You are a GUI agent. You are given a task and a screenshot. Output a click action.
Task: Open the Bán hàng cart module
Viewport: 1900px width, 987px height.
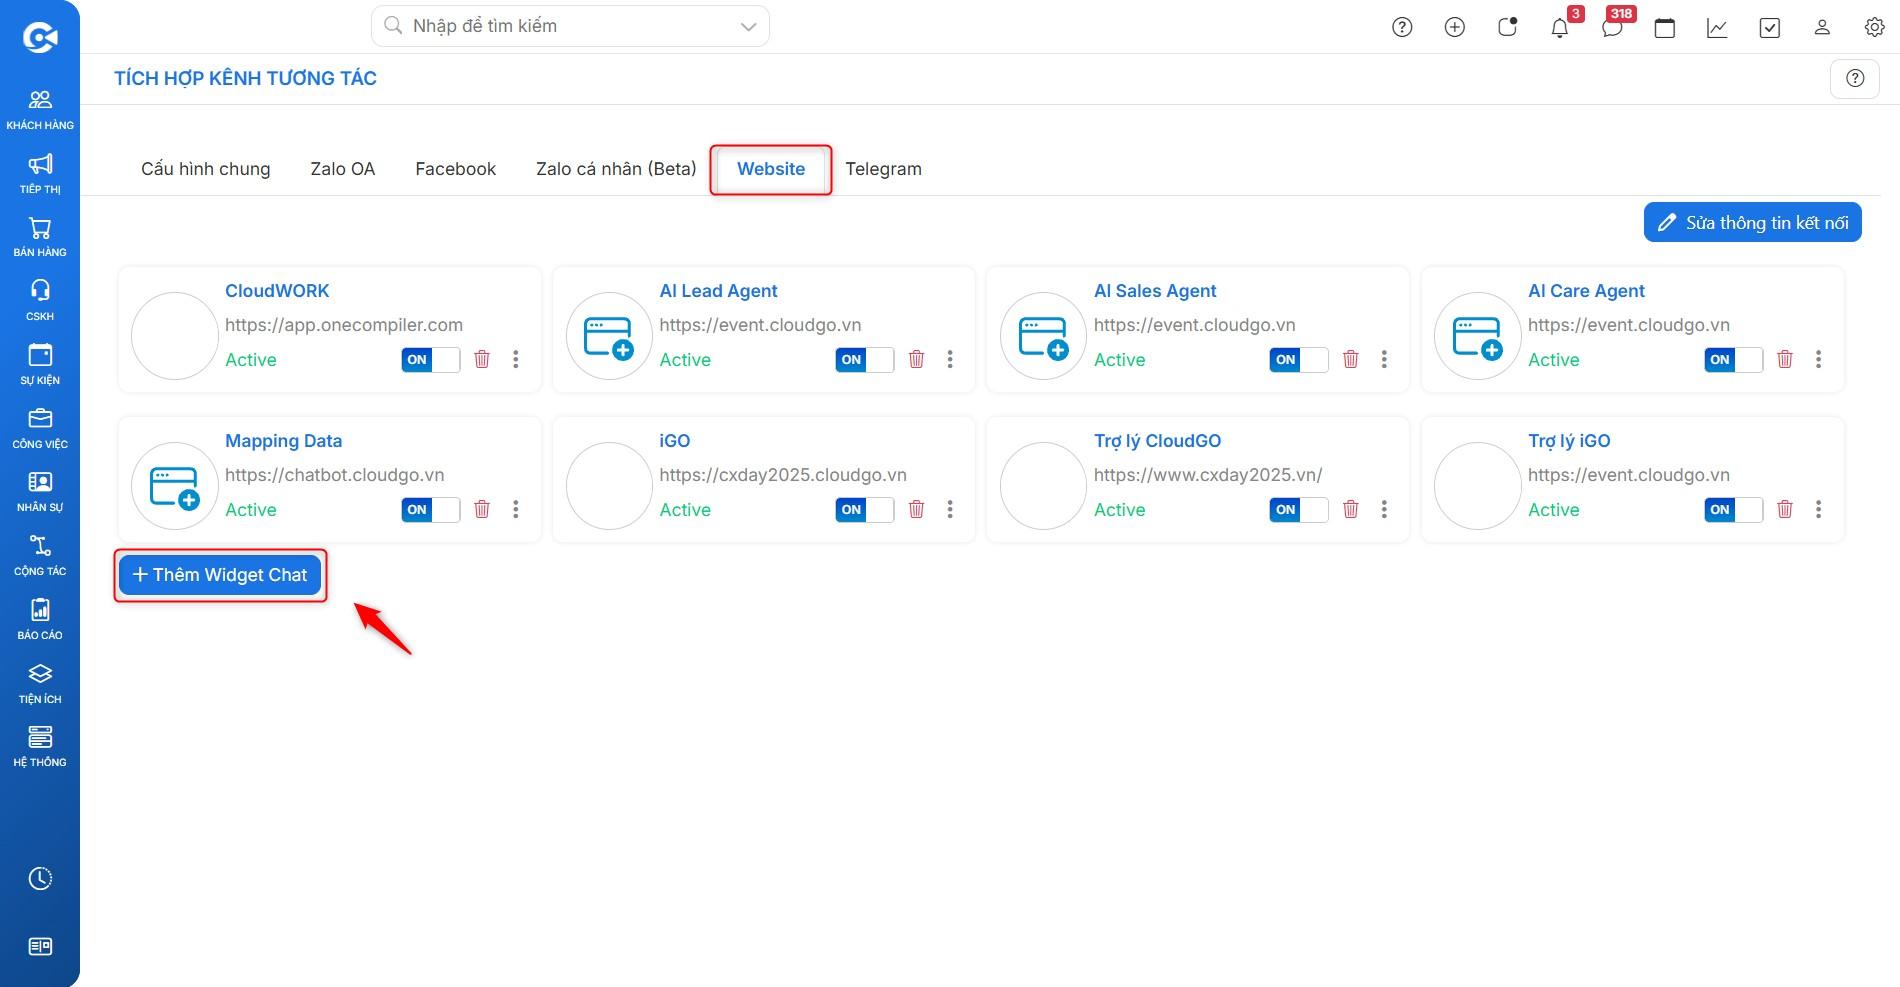(x=40, y=237)
